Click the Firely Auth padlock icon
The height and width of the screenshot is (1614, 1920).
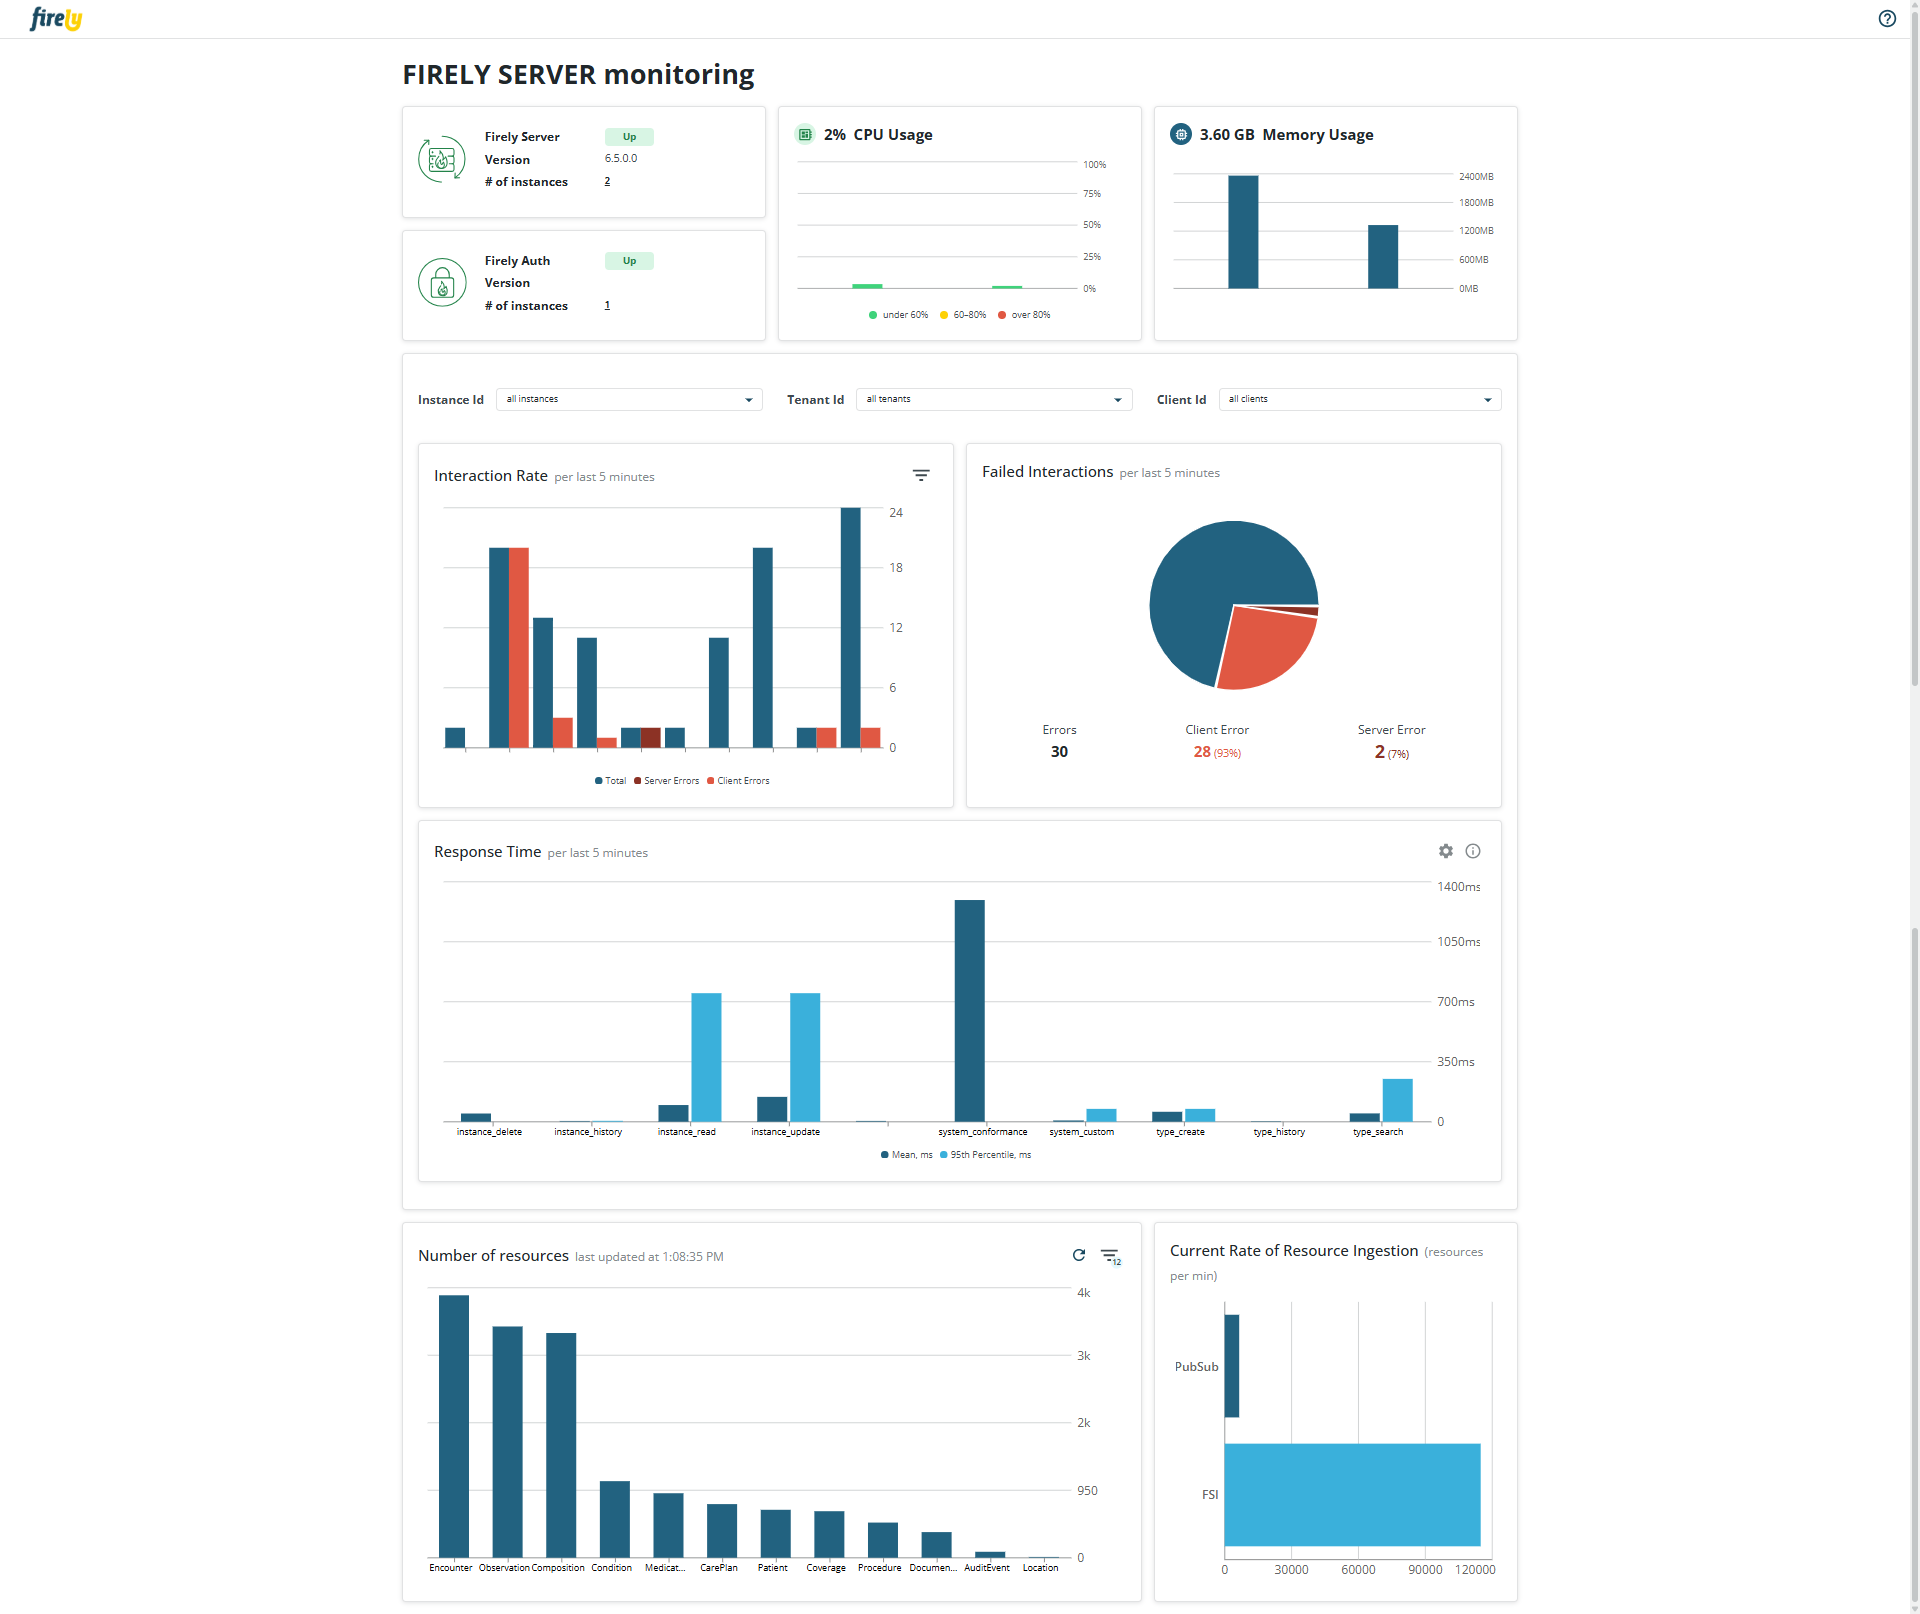(x=442, y=283)
